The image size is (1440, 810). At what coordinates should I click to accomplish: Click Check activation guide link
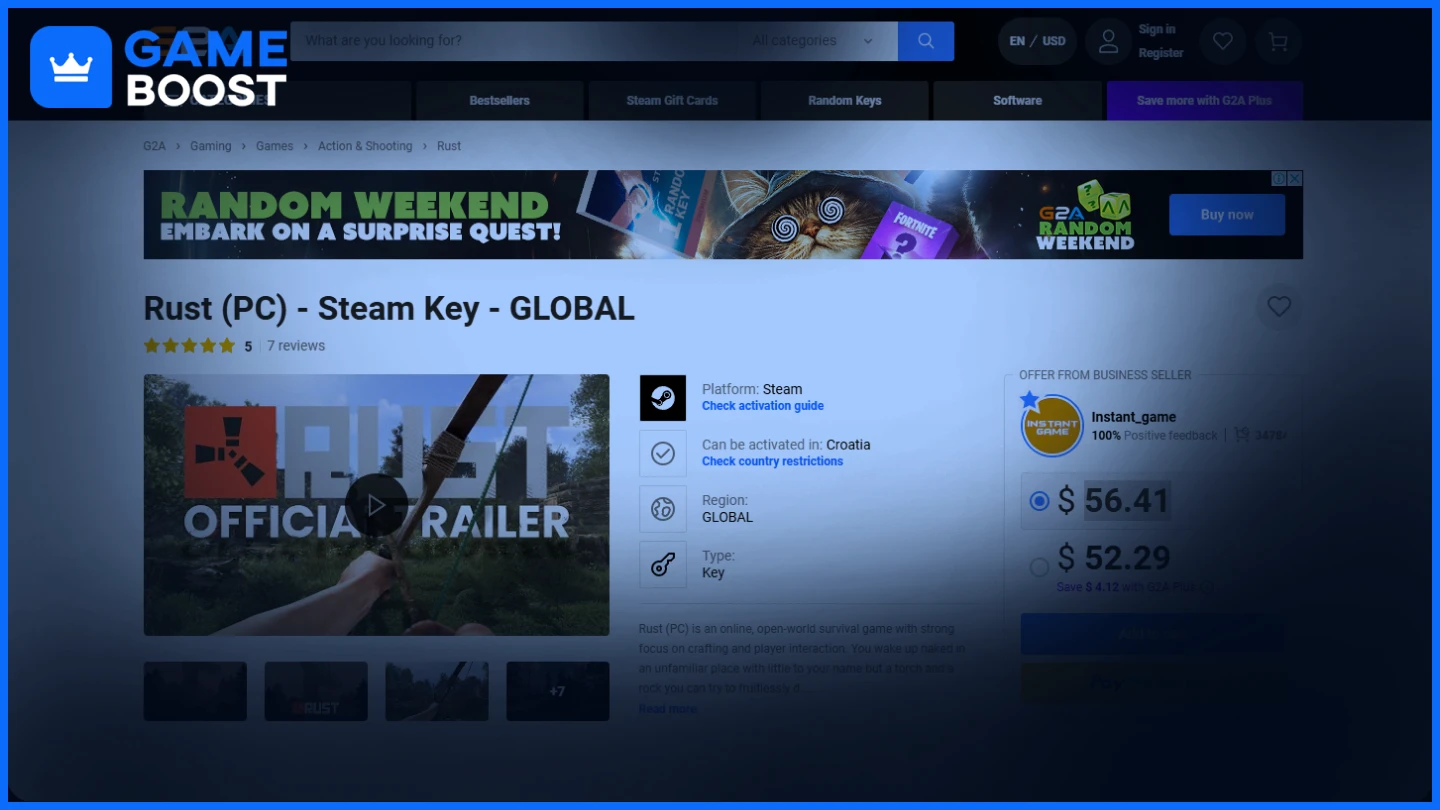click(x=763, y=406)
